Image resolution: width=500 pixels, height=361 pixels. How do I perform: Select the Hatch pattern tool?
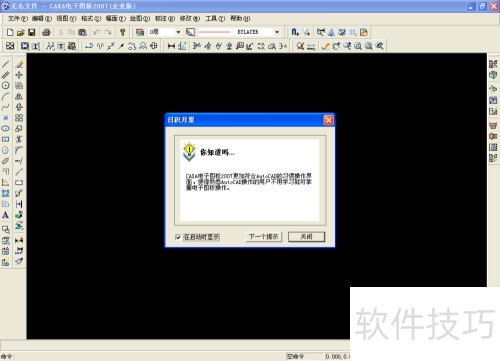coord(5,193)
